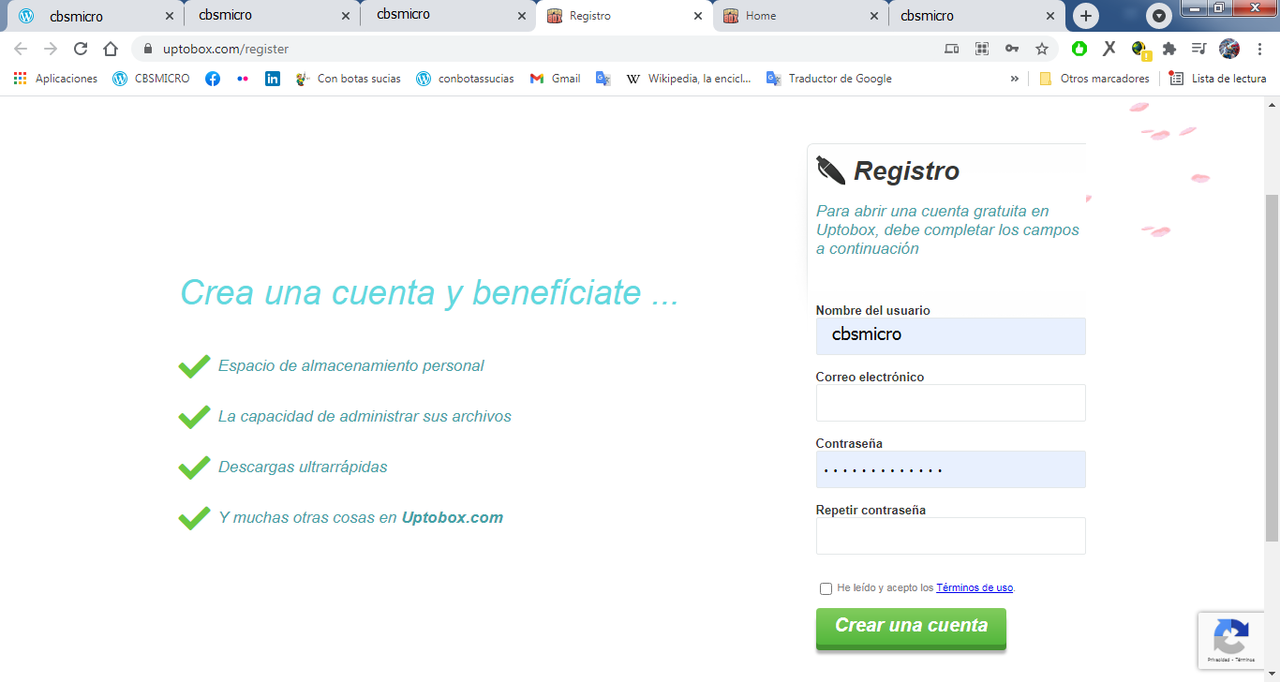Focus the Nombre del usuario field
This screenshot has width=1280, height=682.
coord(950,336)
